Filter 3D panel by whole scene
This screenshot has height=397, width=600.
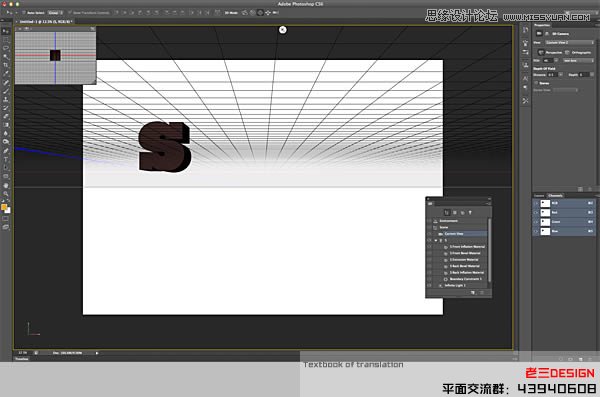[447, 212]
